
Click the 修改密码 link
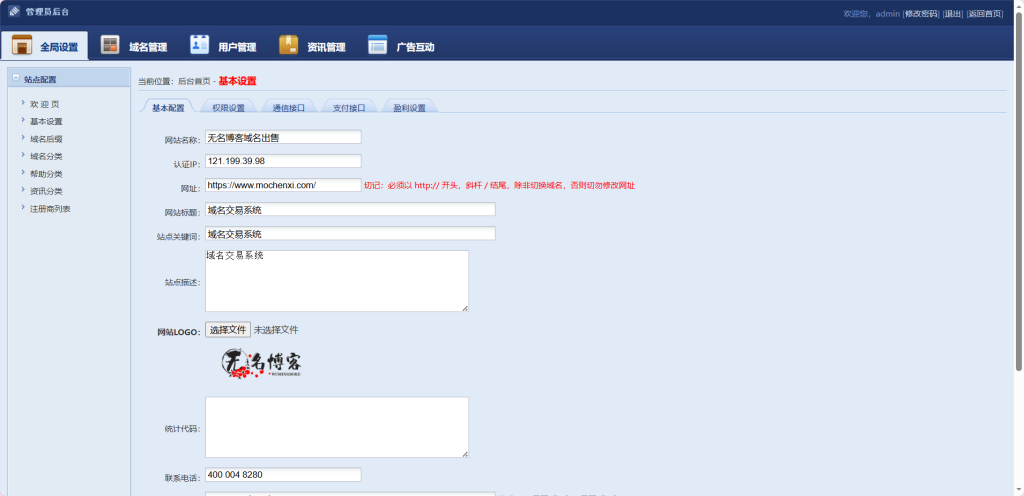(x=921, y=14)
